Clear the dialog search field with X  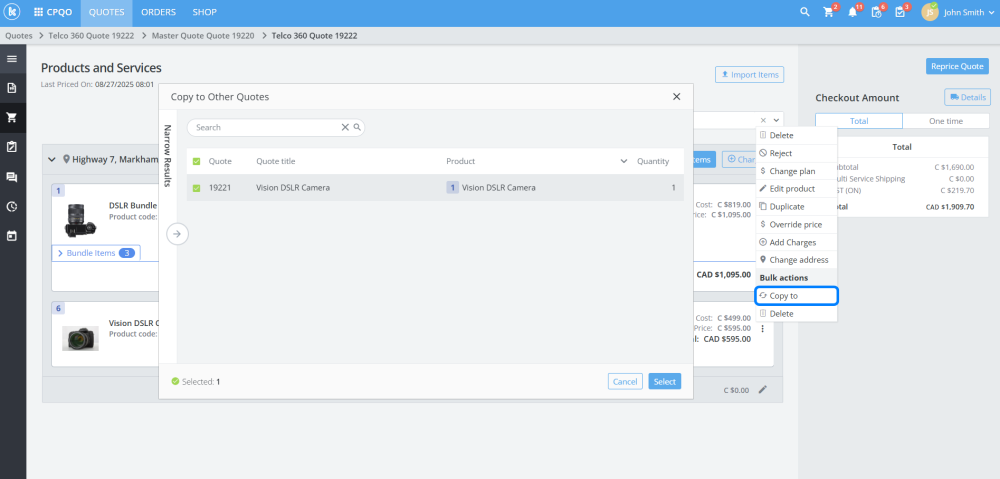coord(345,128)
